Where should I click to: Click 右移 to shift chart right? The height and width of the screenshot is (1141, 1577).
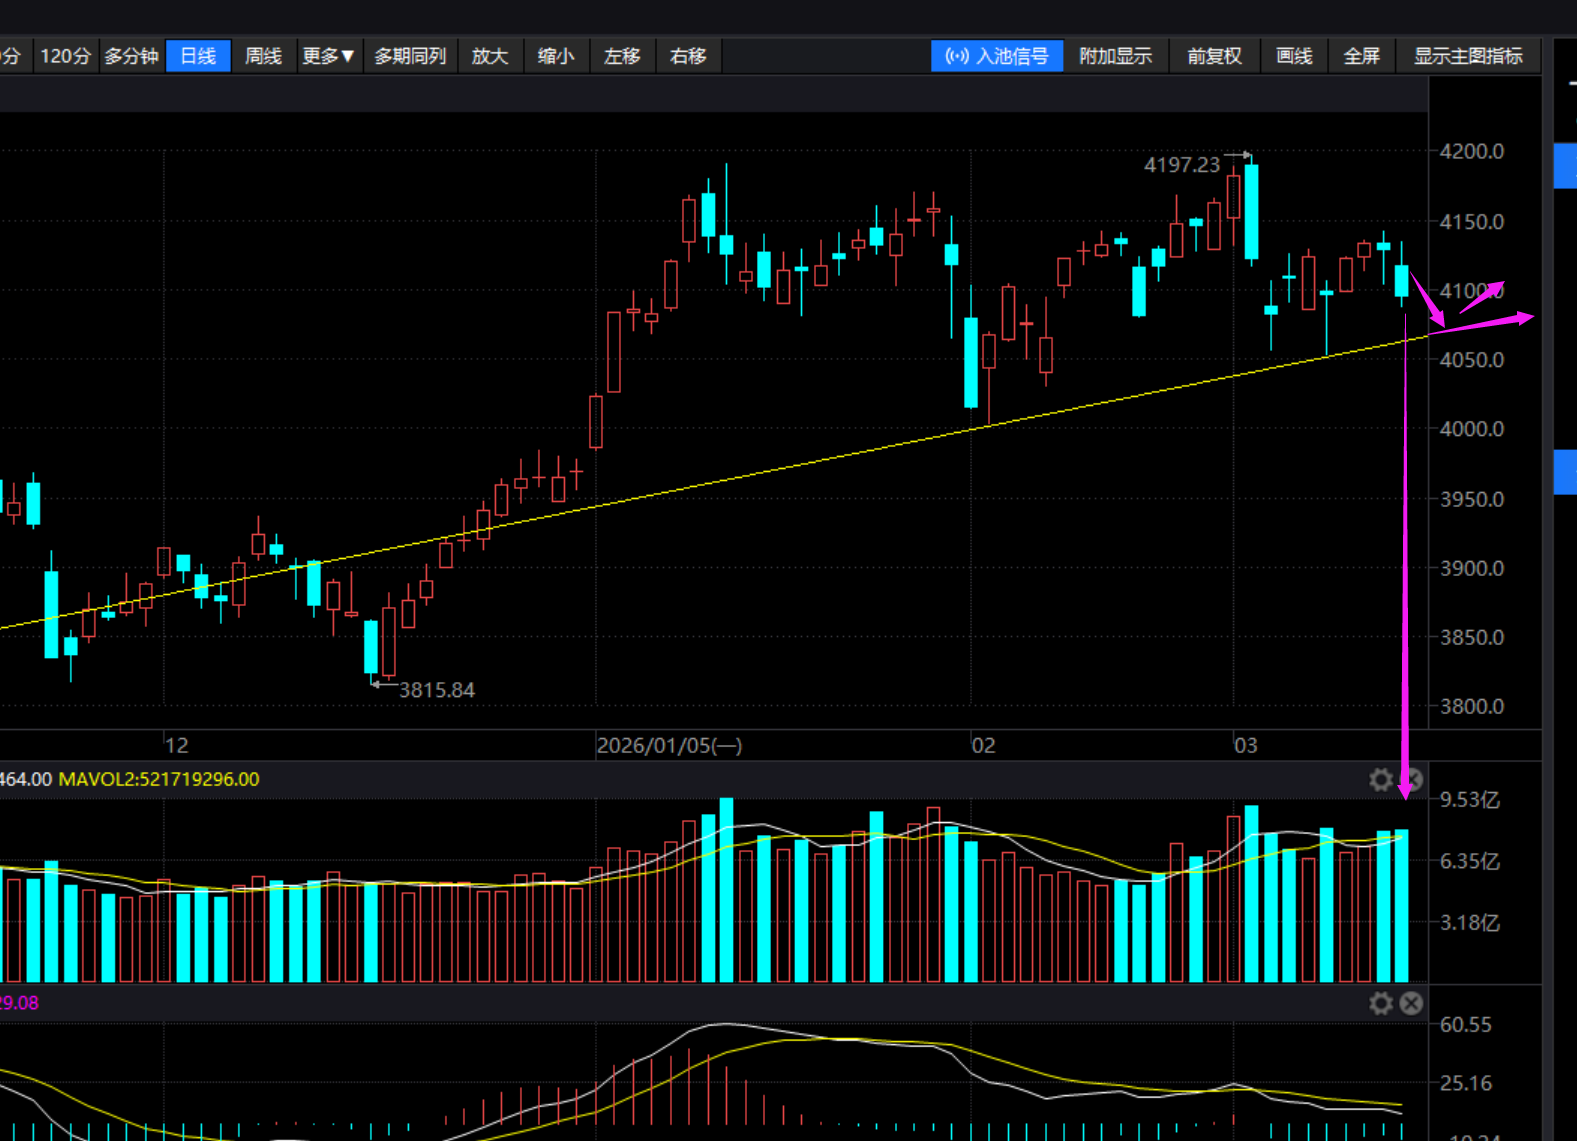tap(688, 56)
